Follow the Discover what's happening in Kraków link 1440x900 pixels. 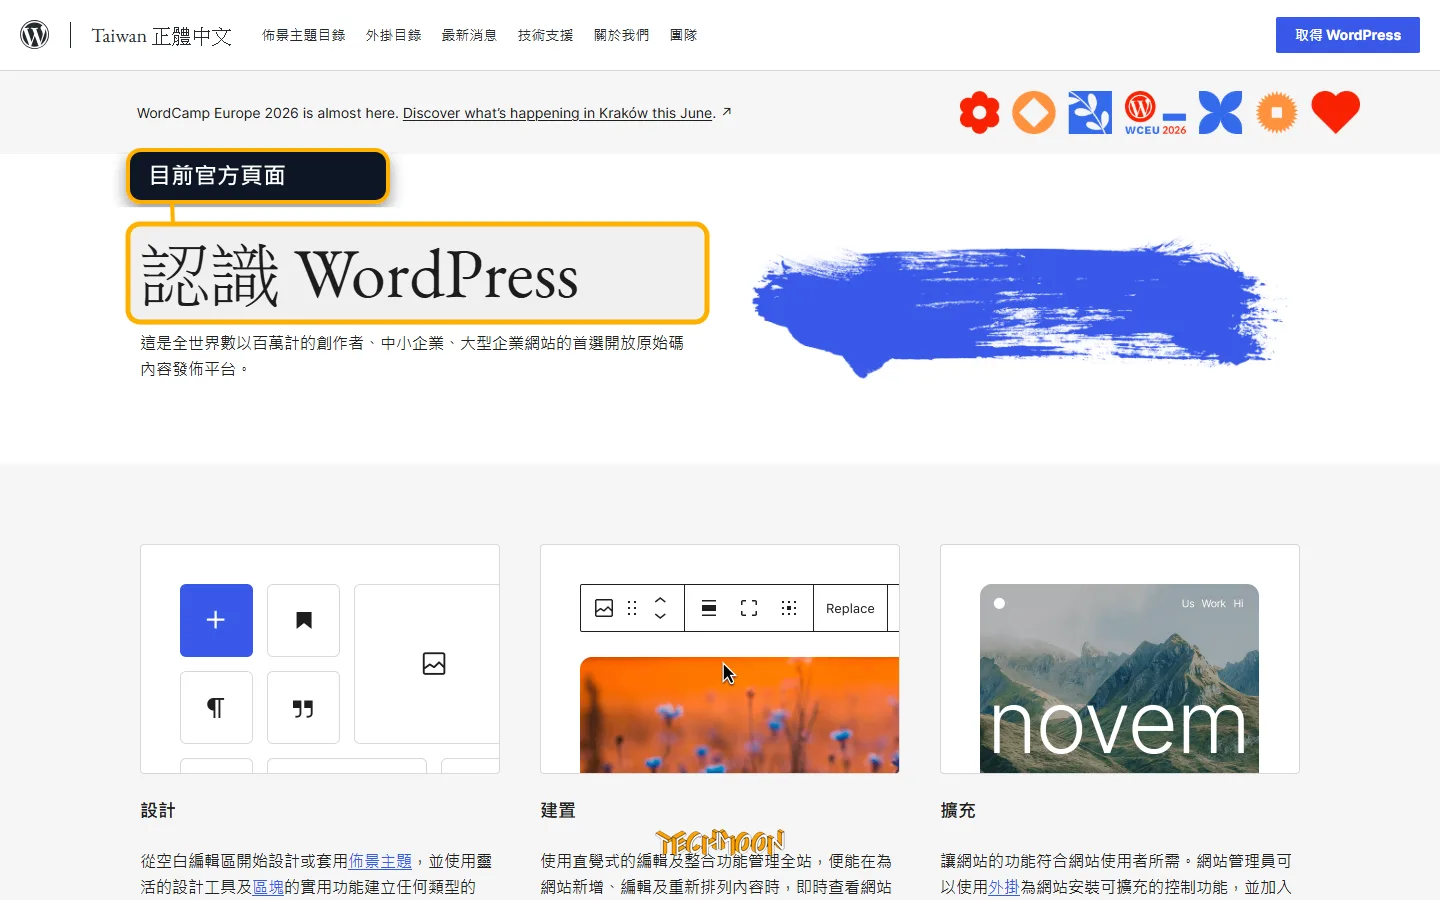[x=558, y=113]
